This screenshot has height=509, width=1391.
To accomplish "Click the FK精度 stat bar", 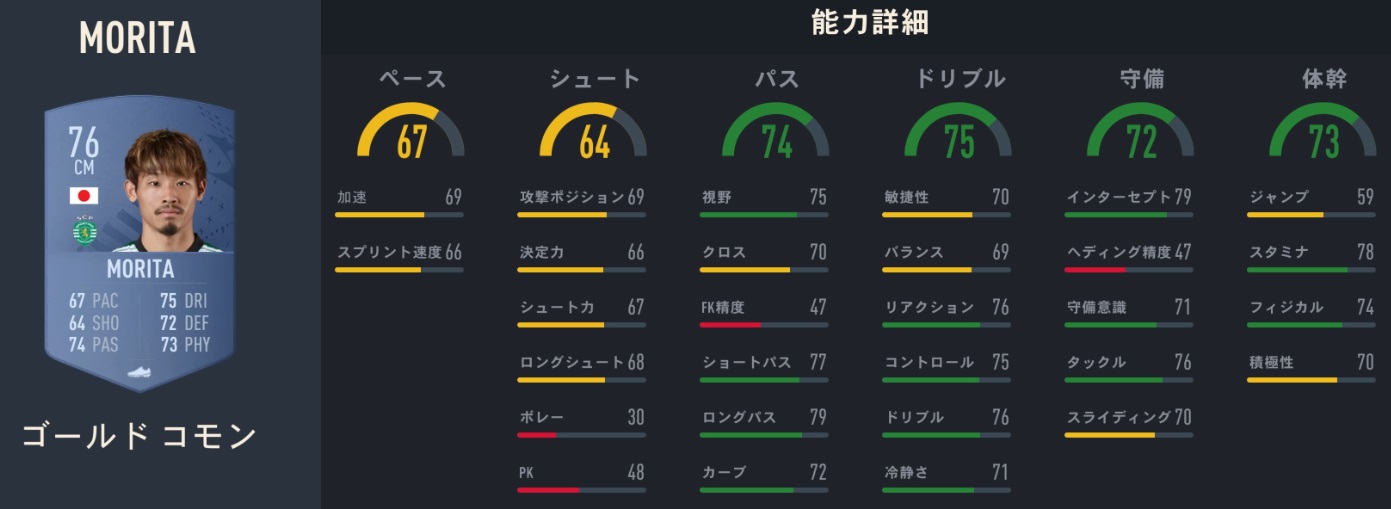I will pos(764,324).
